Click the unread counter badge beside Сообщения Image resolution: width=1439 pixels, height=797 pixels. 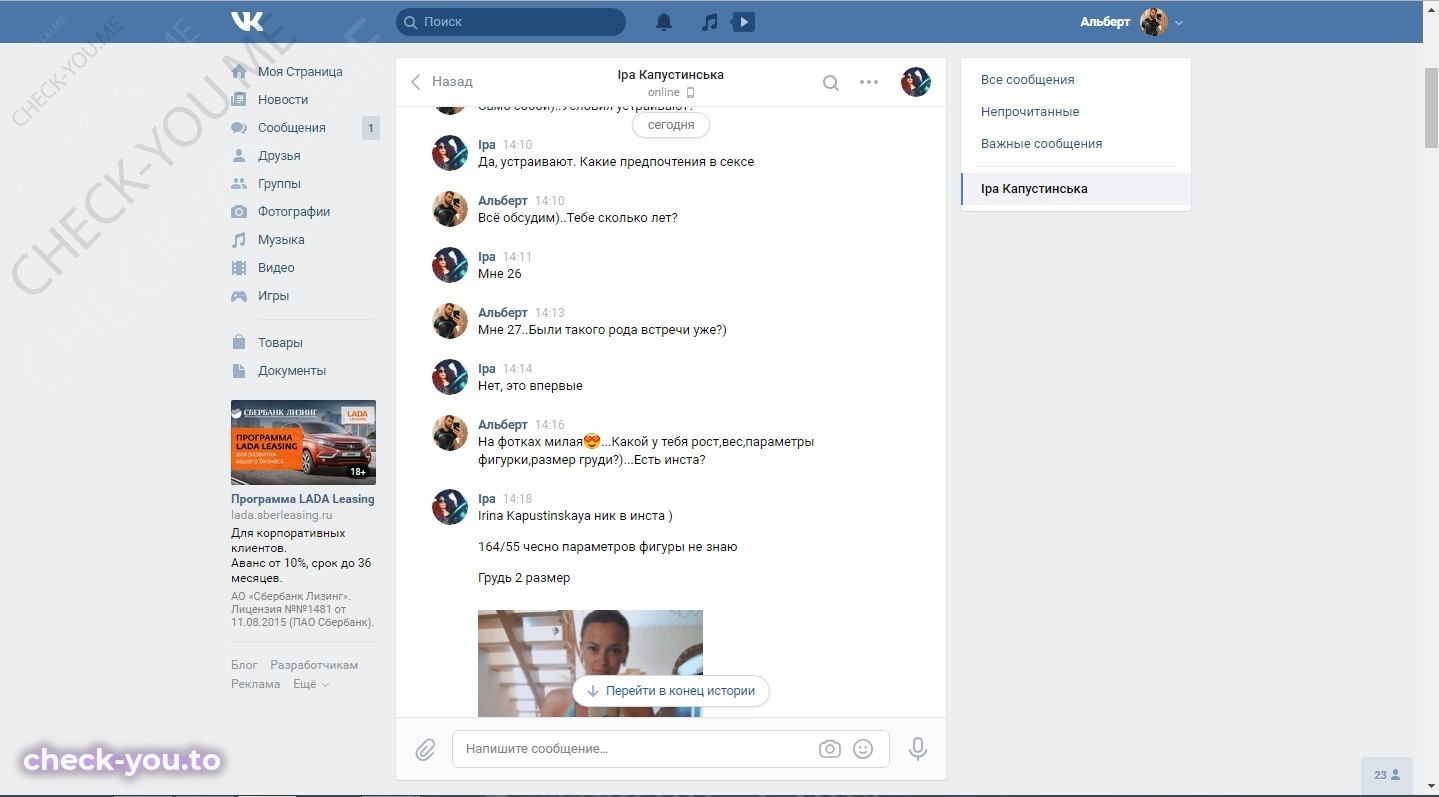click(370, 128)
